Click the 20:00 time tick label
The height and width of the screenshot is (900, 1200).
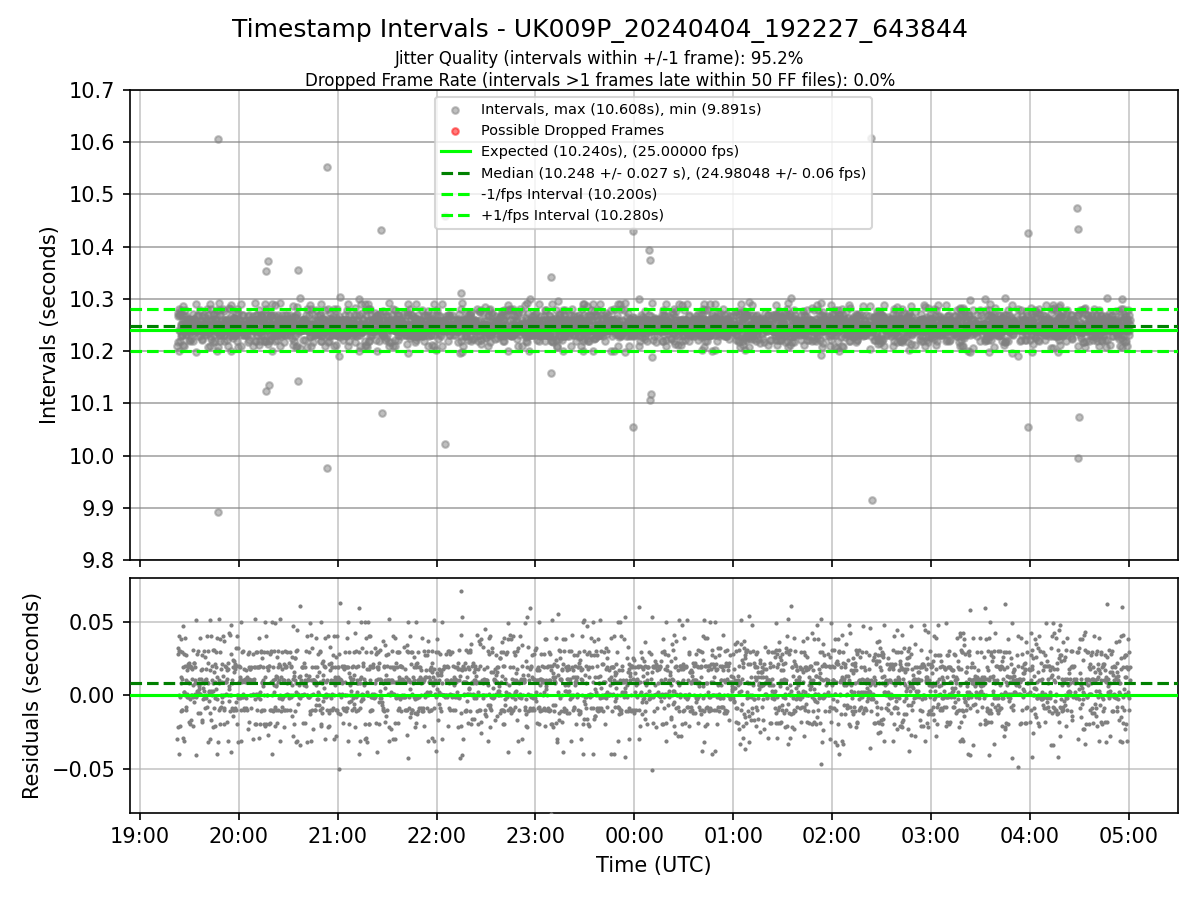coord(238,834)
